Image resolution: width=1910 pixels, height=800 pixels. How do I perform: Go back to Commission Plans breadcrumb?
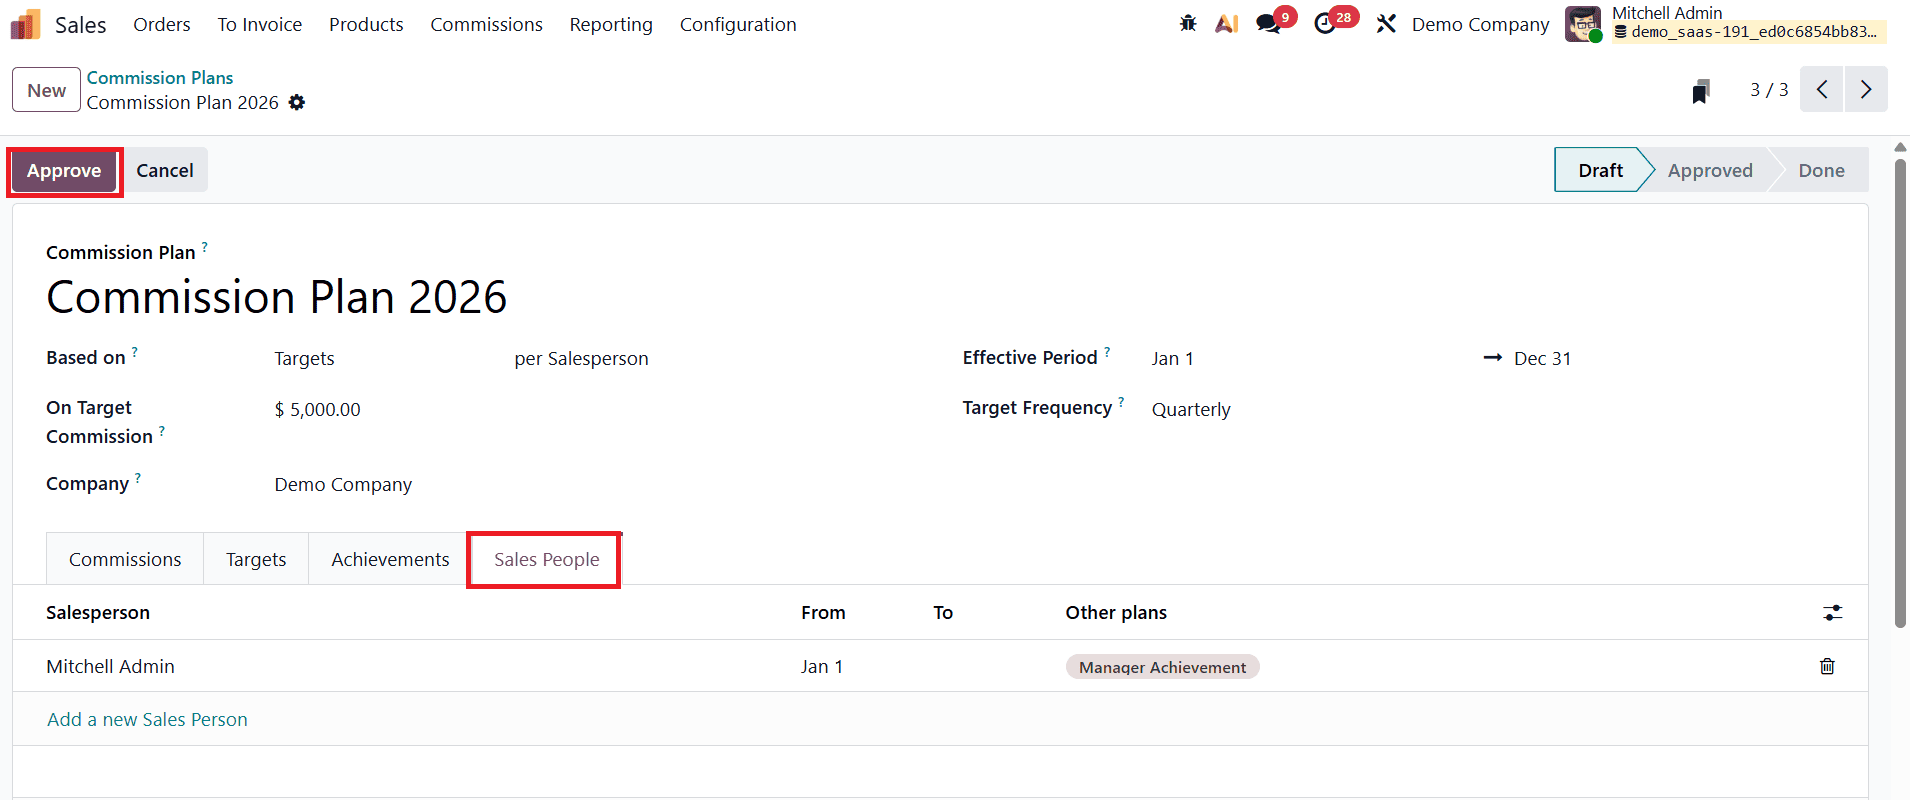coord(160,77)
